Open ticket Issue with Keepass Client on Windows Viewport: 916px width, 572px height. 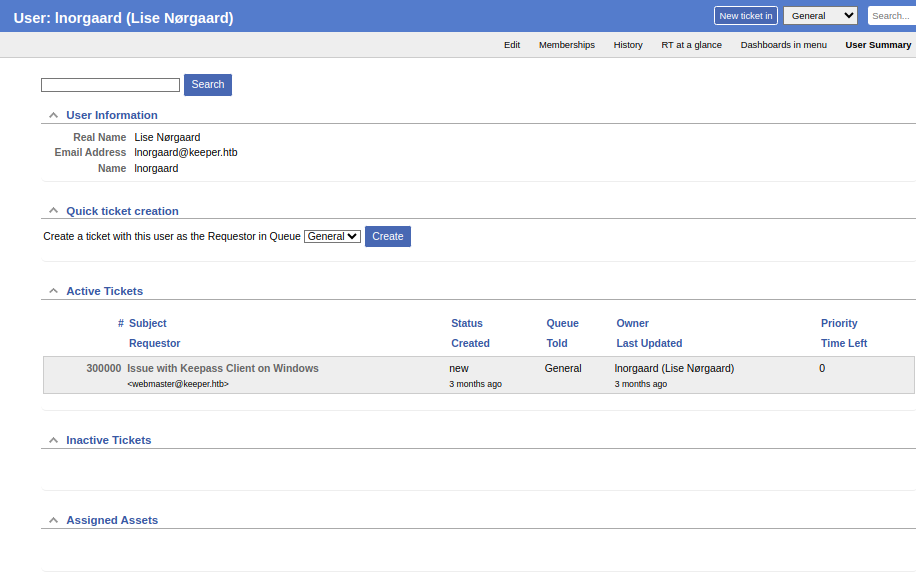[223, 369]
